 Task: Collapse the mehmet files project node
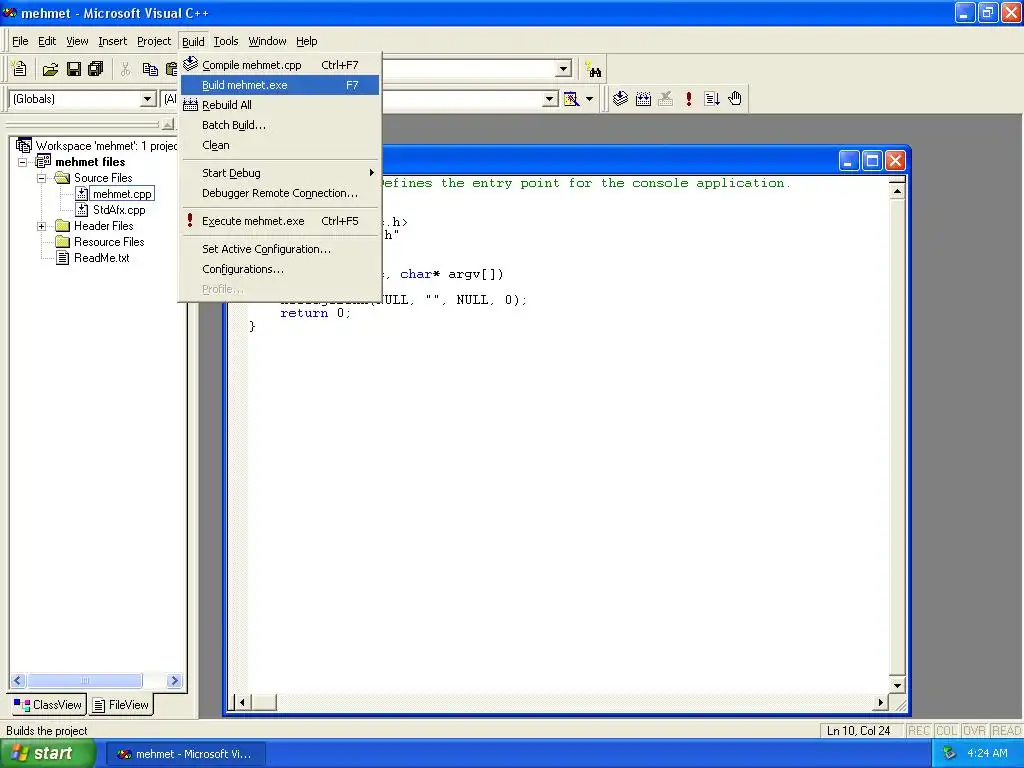pyautogui.click(x=22, y=162)
